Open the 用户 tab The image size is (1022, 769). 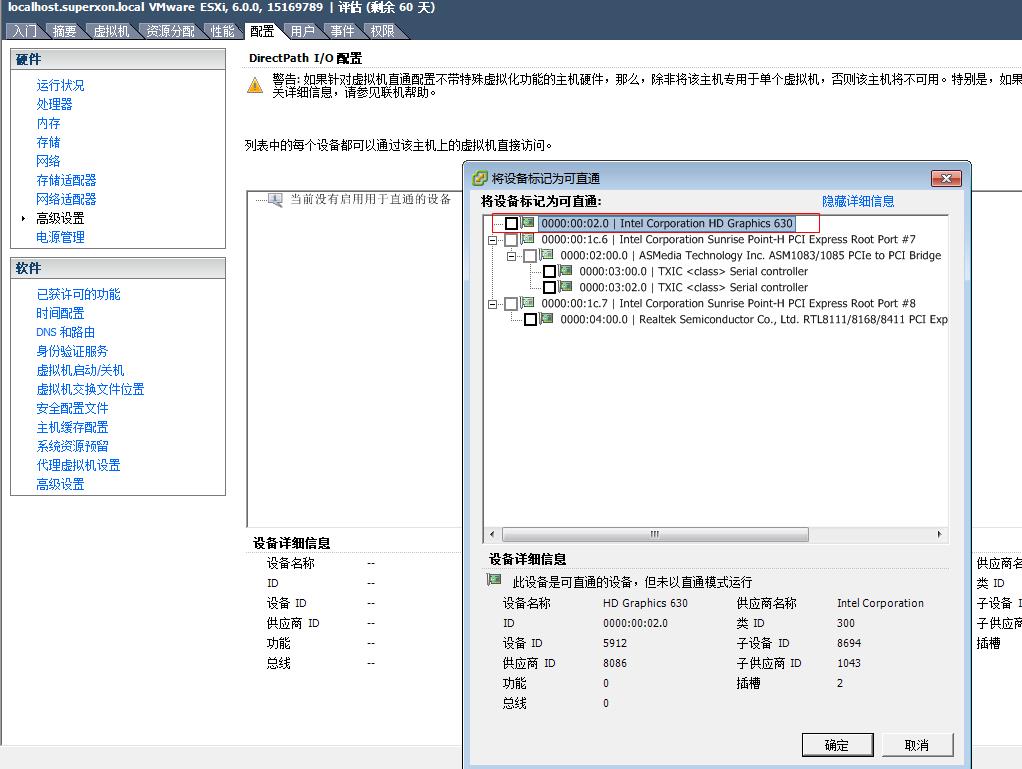pyautogui.click(x=302, y=31)
